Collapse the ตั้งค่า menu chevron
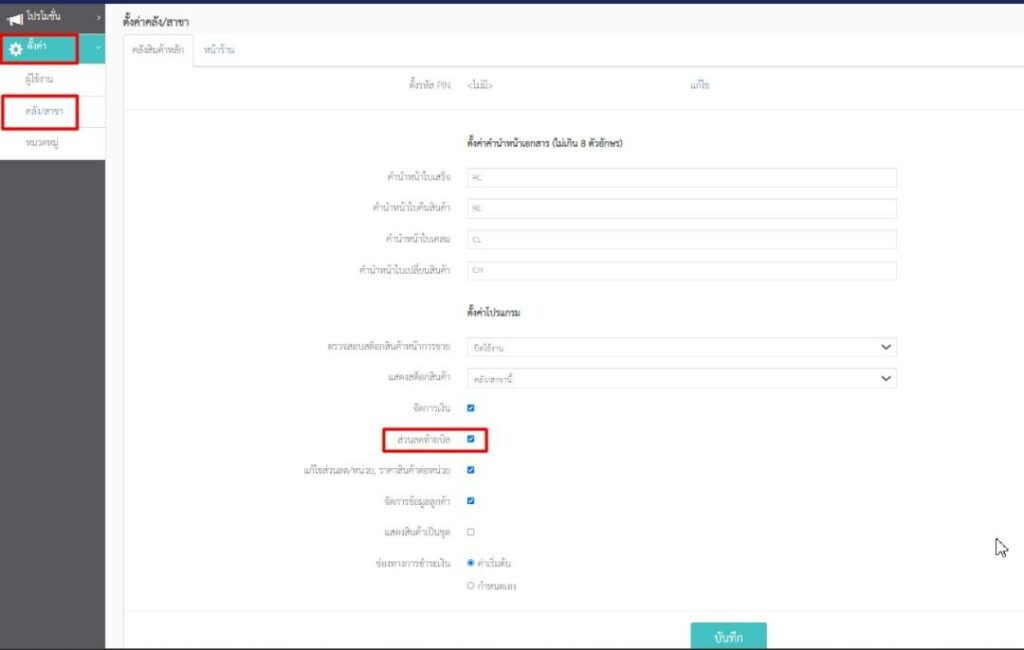 tap(98, 48)
